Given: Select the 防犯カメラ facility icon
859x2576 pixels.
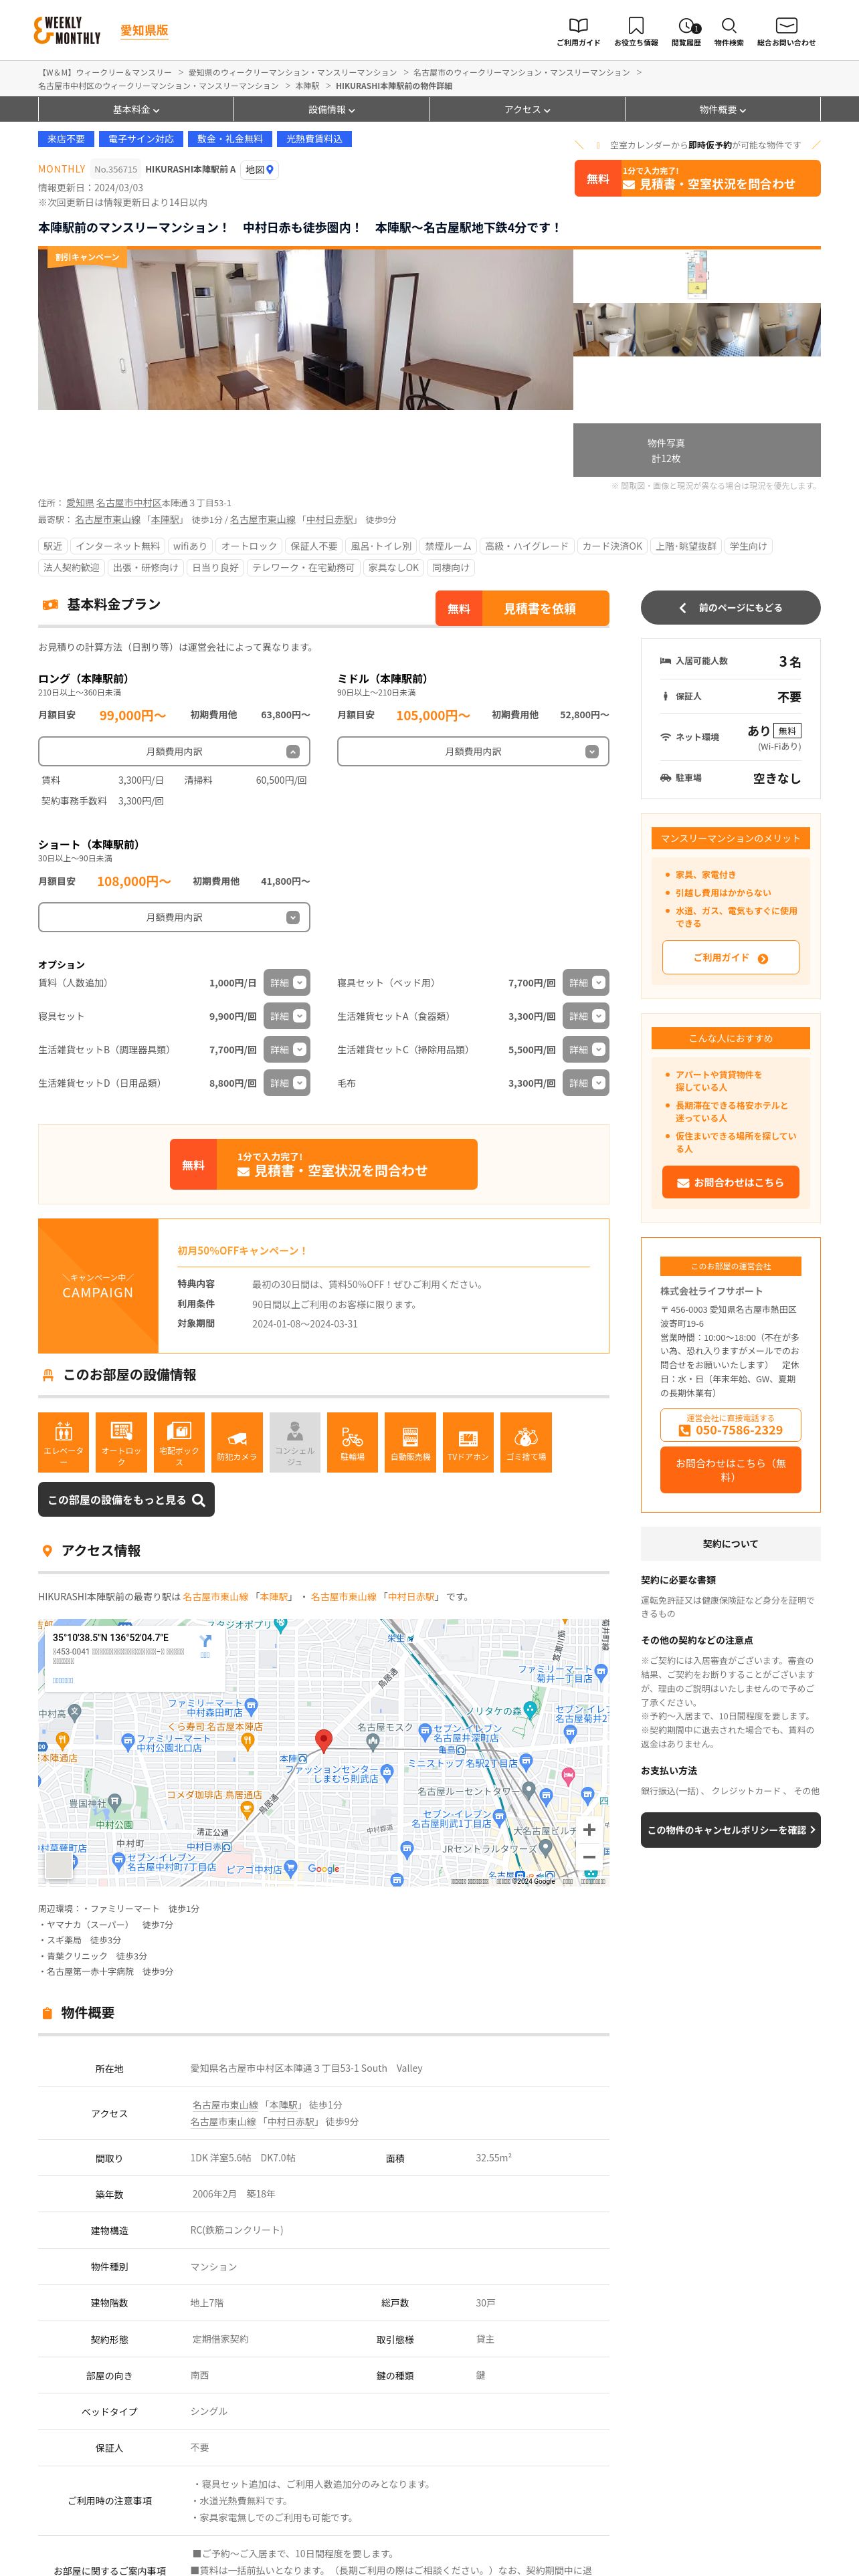Looking at the screenshot, I should (x=237, y=1441).
